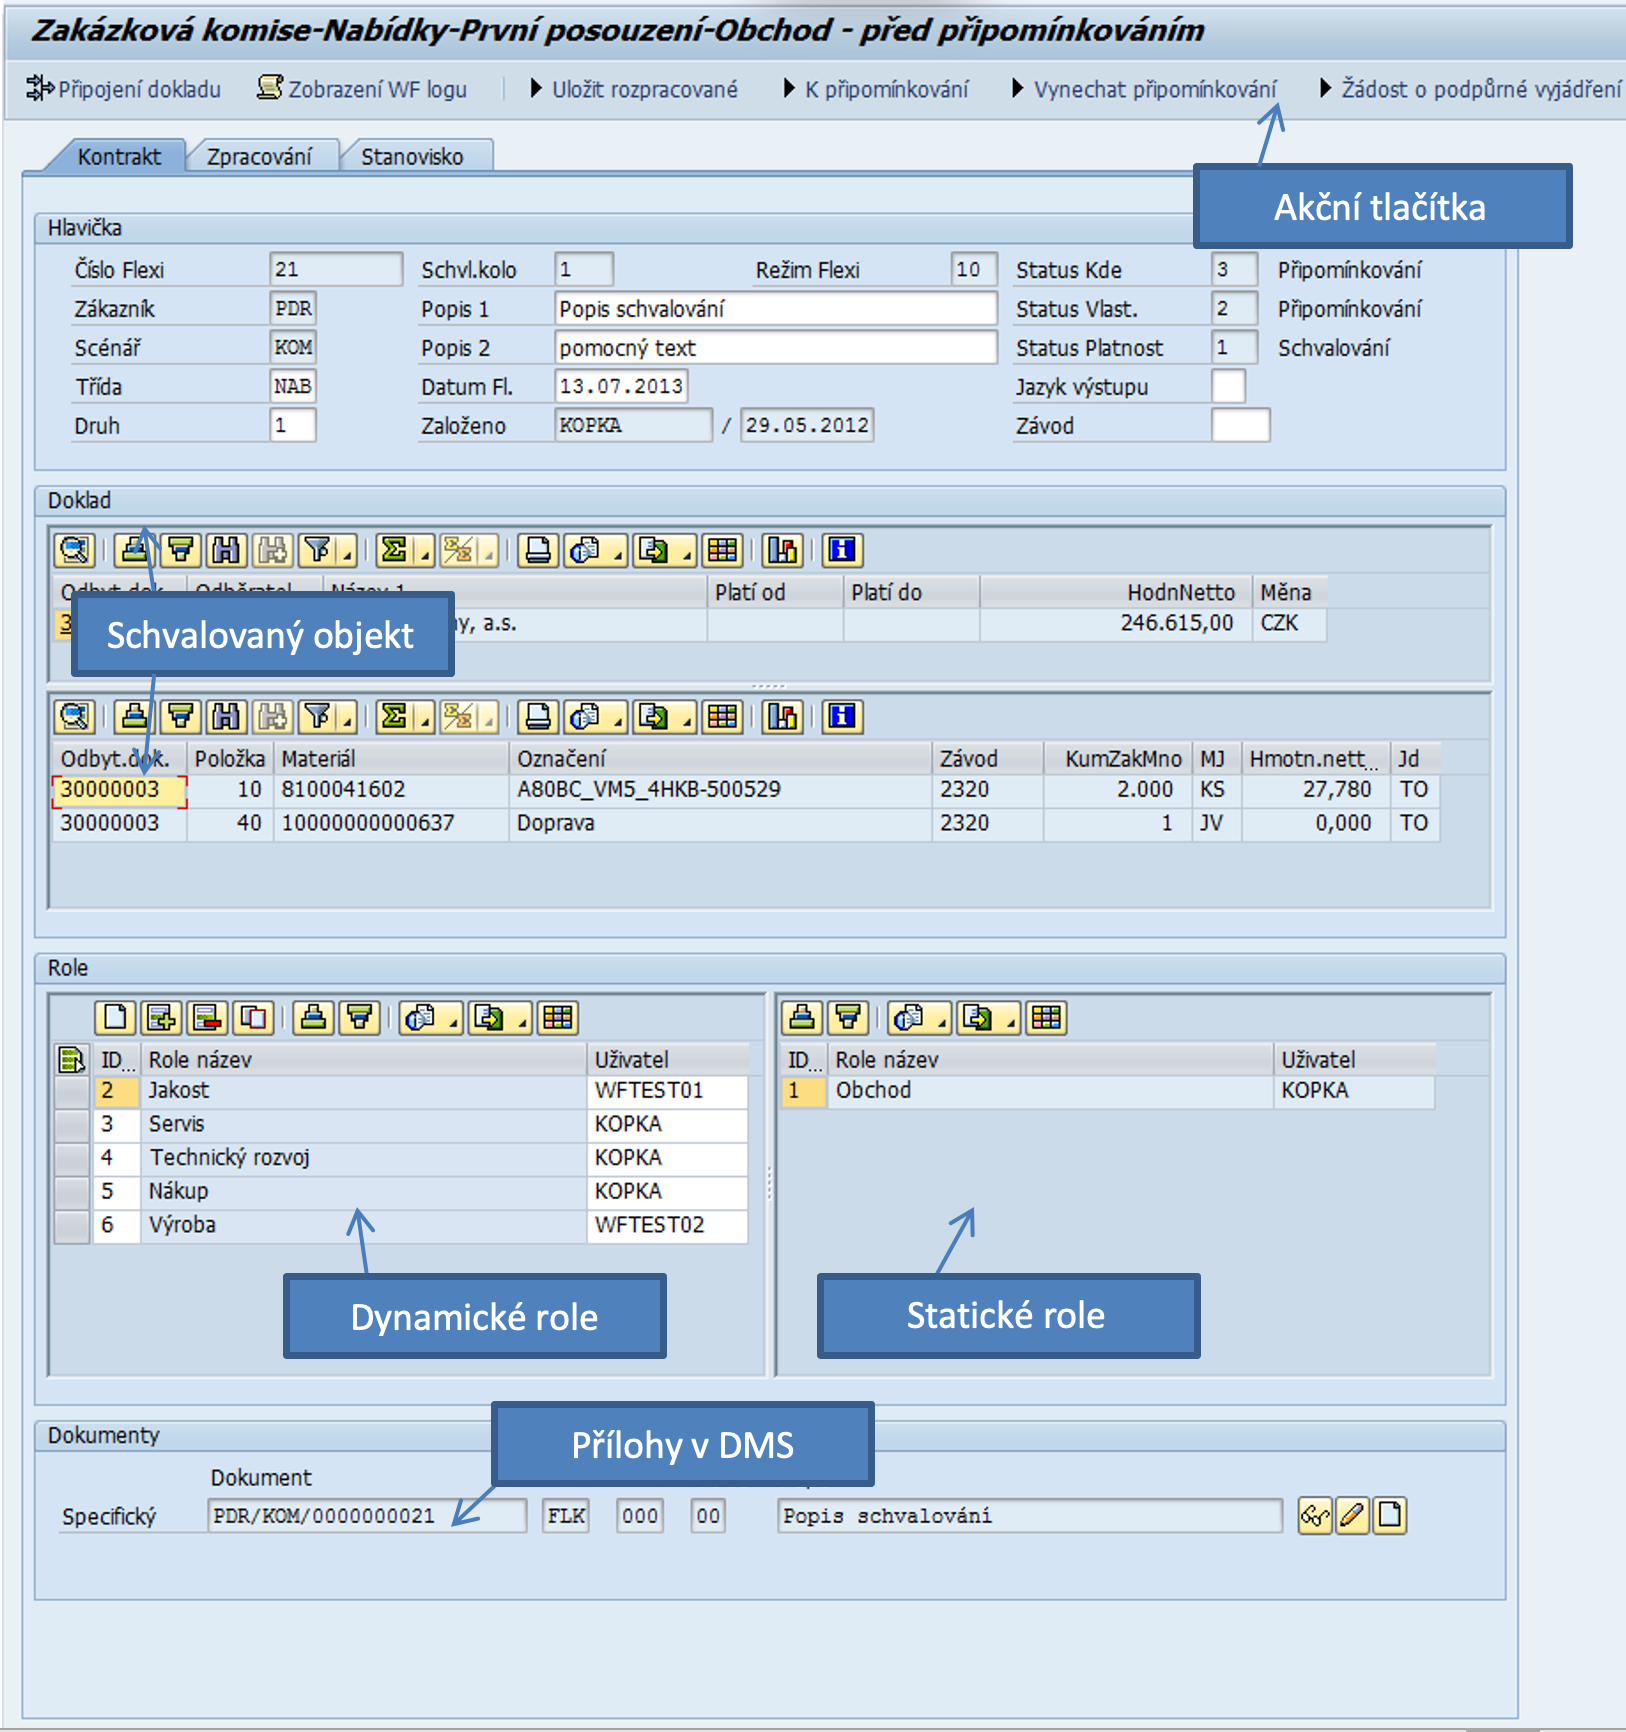Set filter in the header table toolbar
Screen dimensions: 1626x1732
[318, 550]
